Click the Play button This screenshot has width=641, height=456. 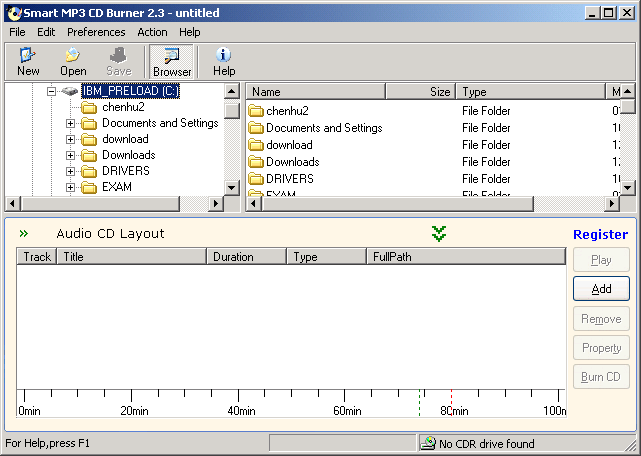601,260
